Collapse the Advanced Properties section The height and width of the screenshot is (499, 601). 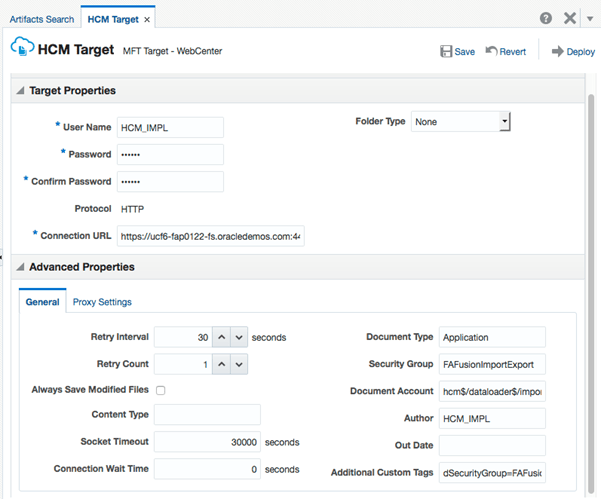pyautogui.click(x=20, y=268)
